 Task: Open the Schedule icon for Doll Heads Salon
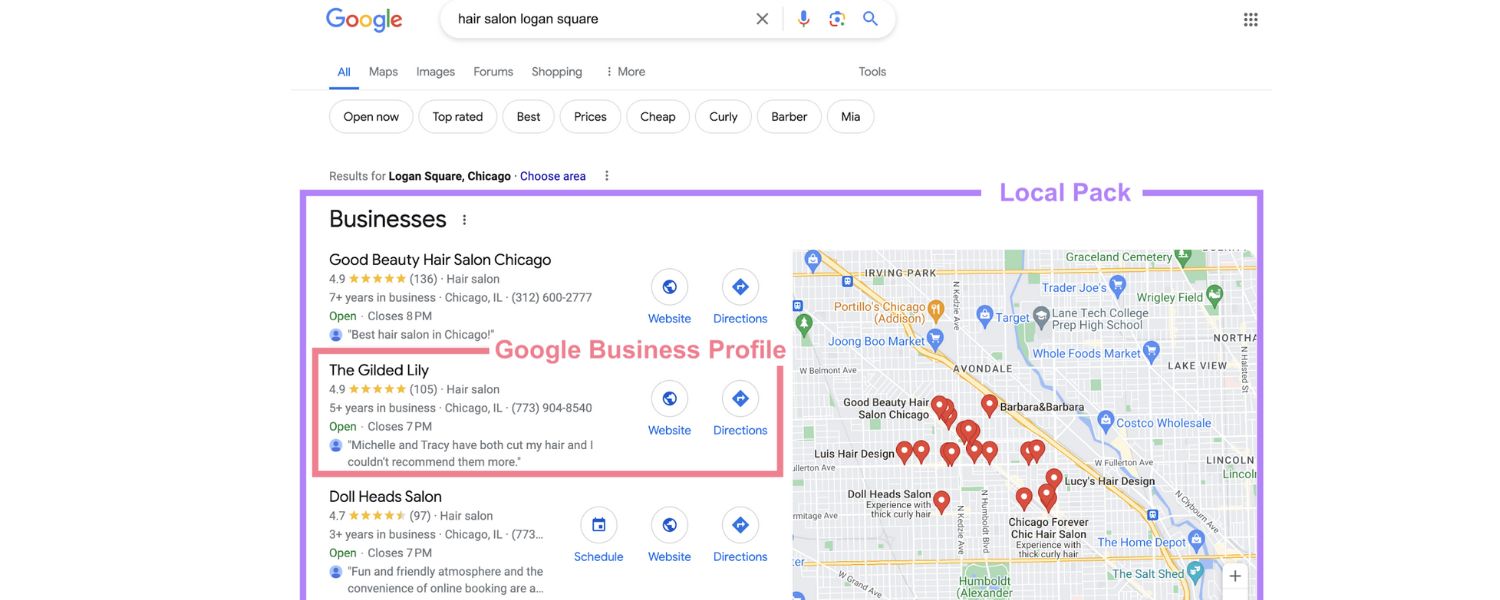tap(598, 523)
